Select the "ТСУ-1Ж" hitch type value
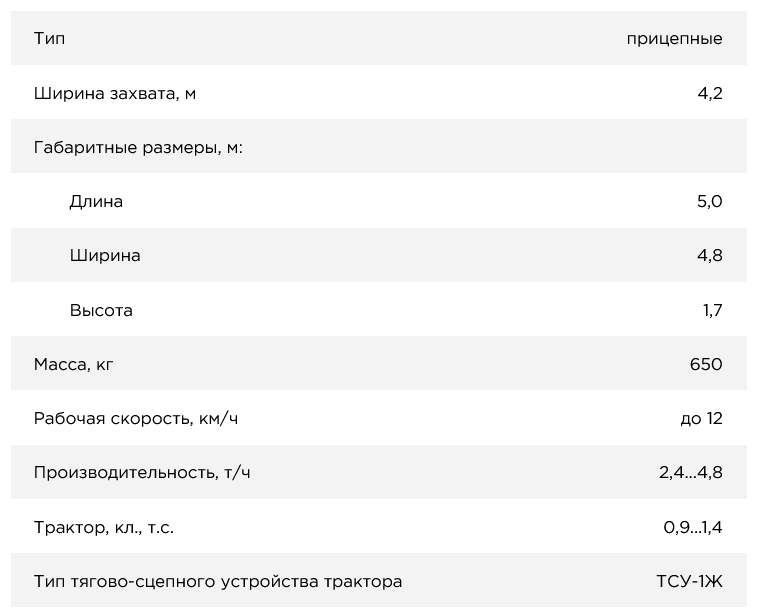The width and height of the screenshot is (759, 612). point(689,581)
